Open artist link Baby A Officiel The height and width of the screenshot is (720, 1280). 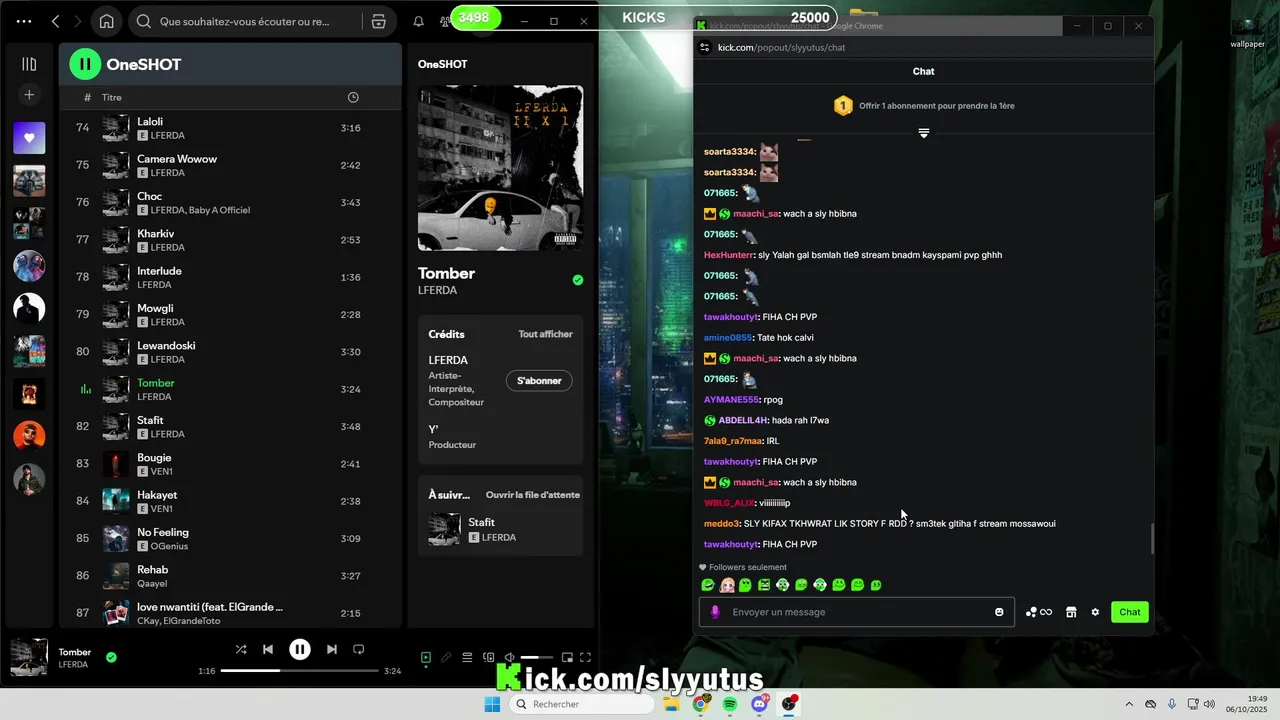[219, 210]
